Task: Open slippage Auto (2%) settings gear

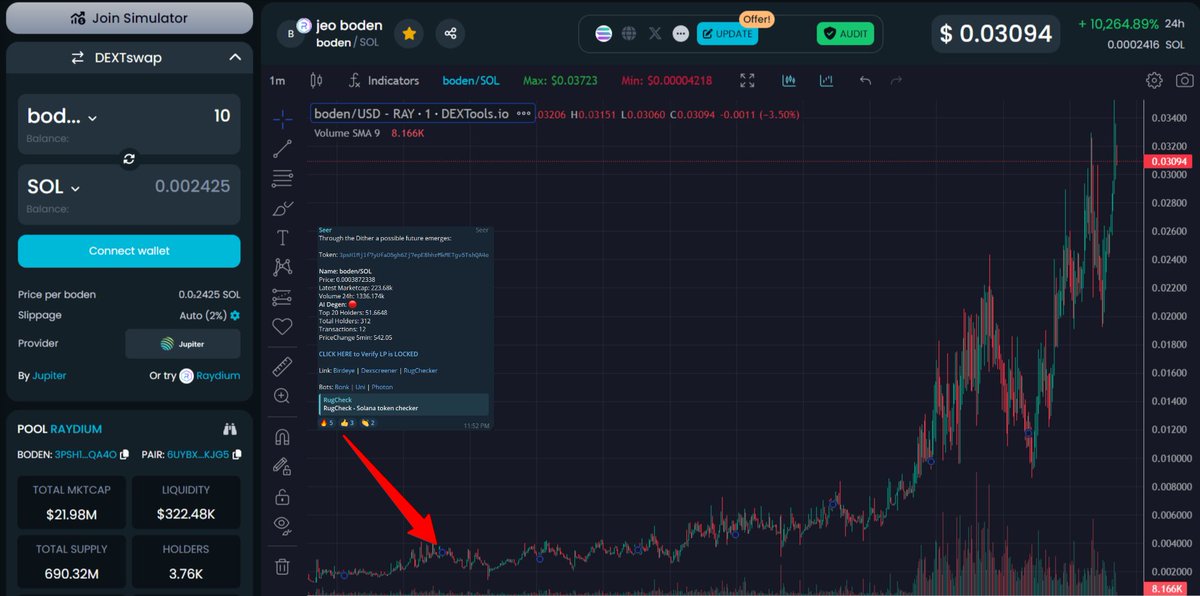Action: pyautogui.click(x=235, y=315)
